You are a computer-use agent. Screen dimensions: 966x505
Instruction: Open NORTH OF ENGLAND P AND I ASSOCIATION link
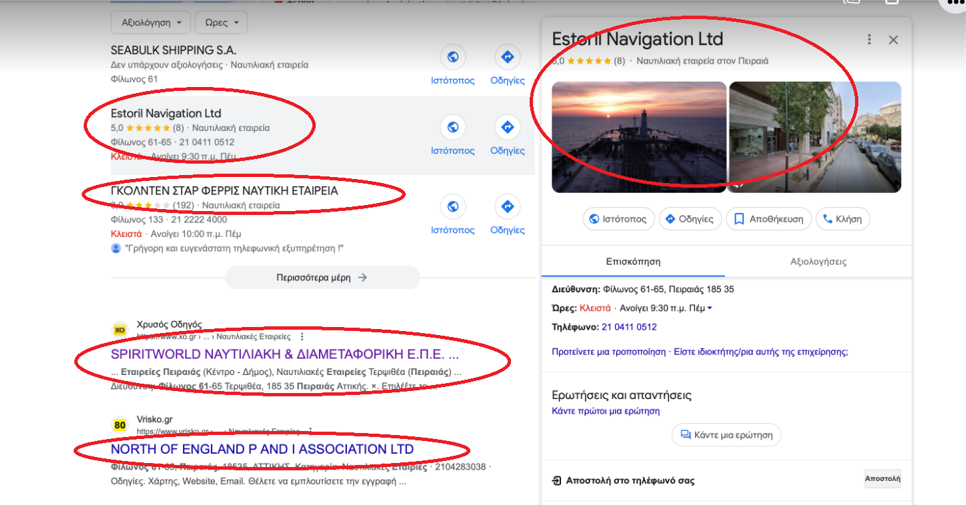262,449
